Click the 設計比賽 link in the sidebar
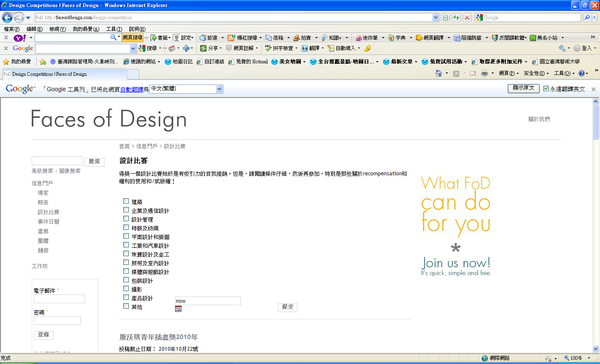 [48, 212]
